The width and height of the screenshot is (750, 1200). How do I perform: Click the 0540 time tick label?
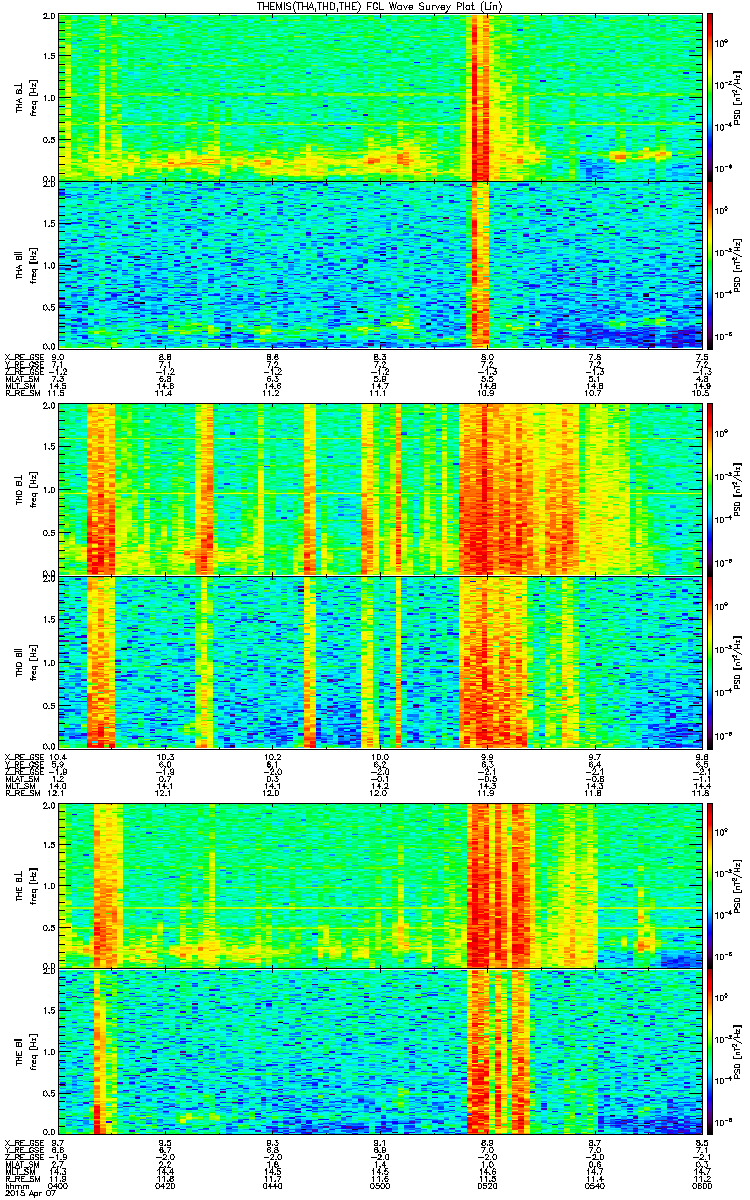pyautogui.click(x=595, y=1187)
